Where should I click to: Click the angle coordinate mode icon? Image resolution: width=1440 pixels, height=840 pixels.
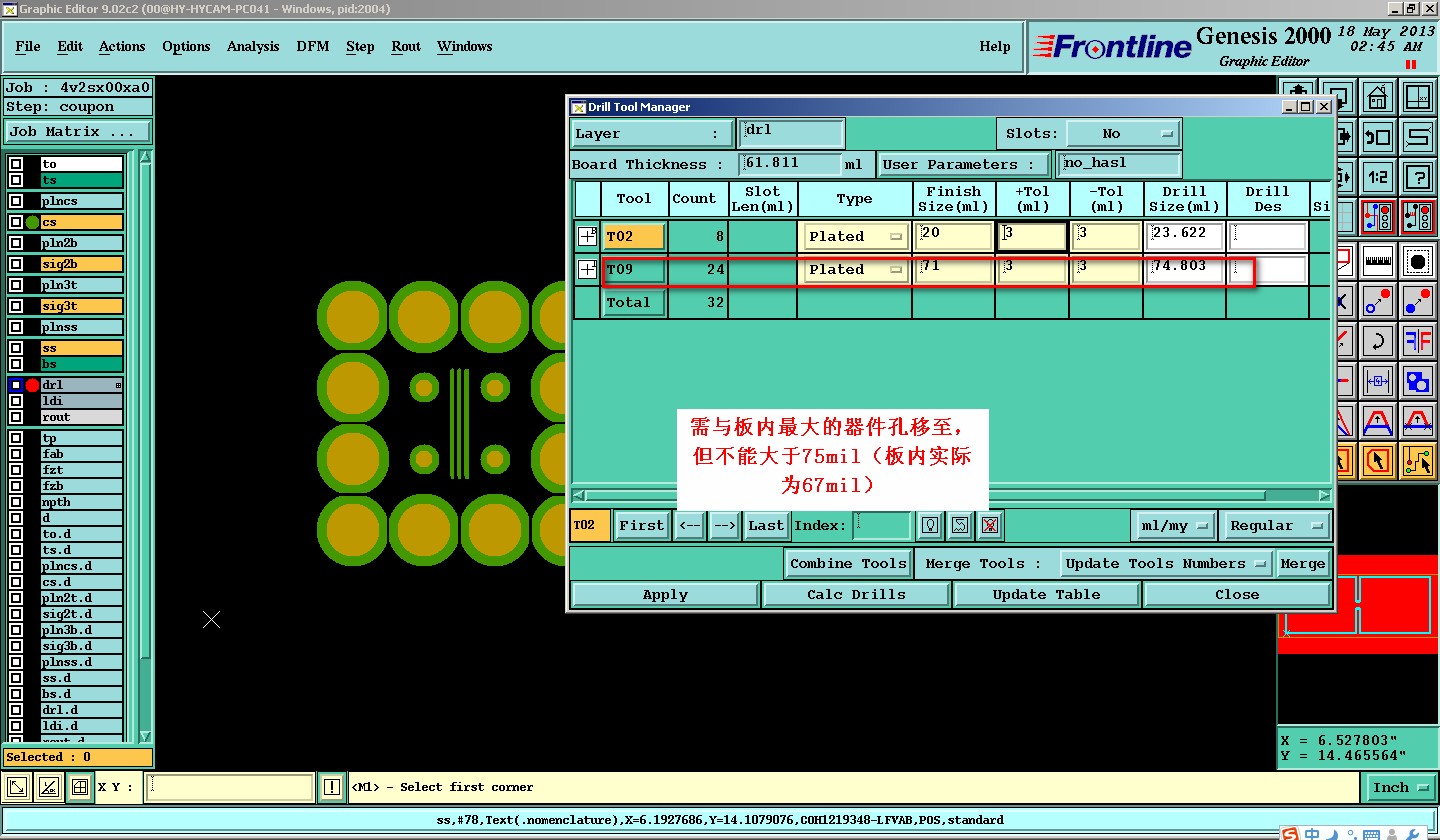(48, 787)
